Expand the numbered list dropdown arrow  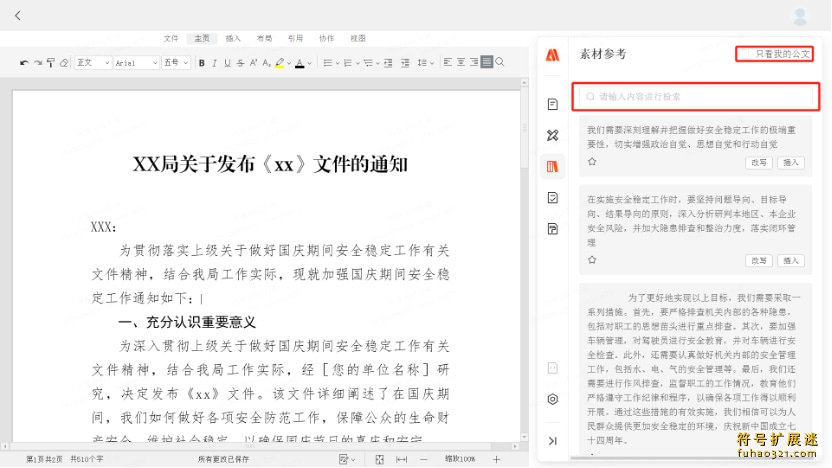358,63
